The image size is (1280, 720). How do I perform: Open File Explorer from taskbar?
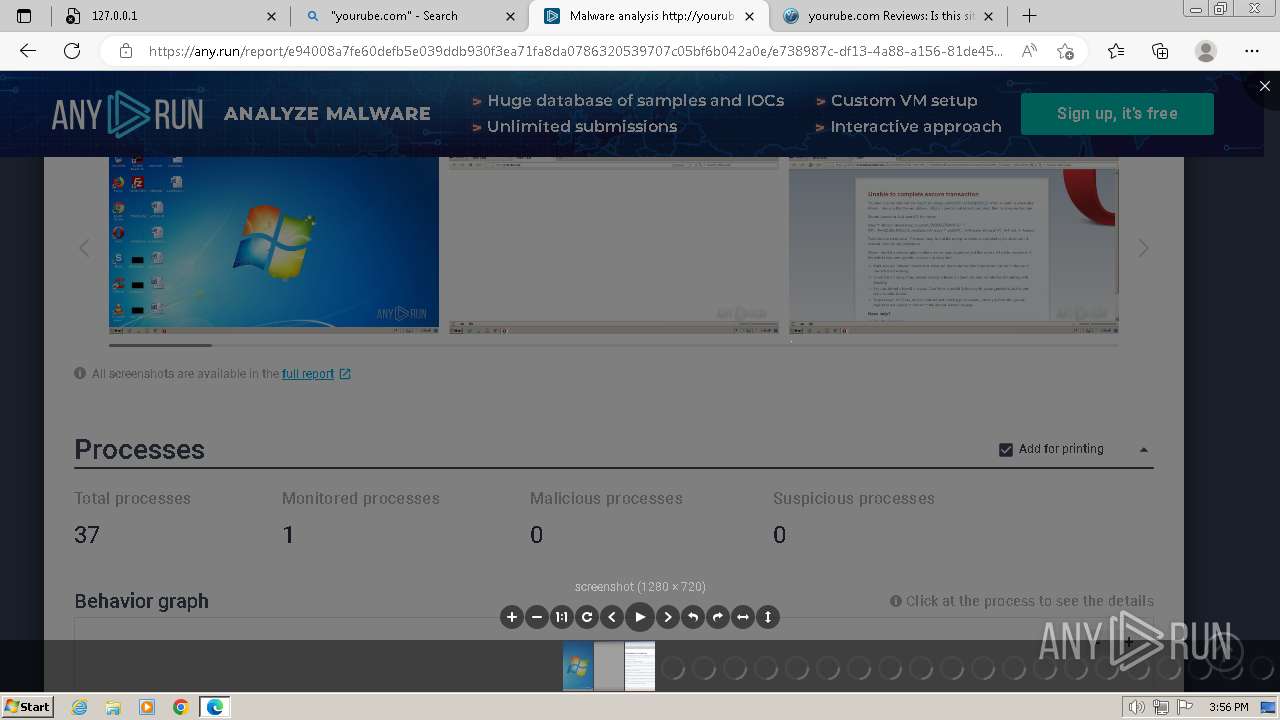coord(114,707)
